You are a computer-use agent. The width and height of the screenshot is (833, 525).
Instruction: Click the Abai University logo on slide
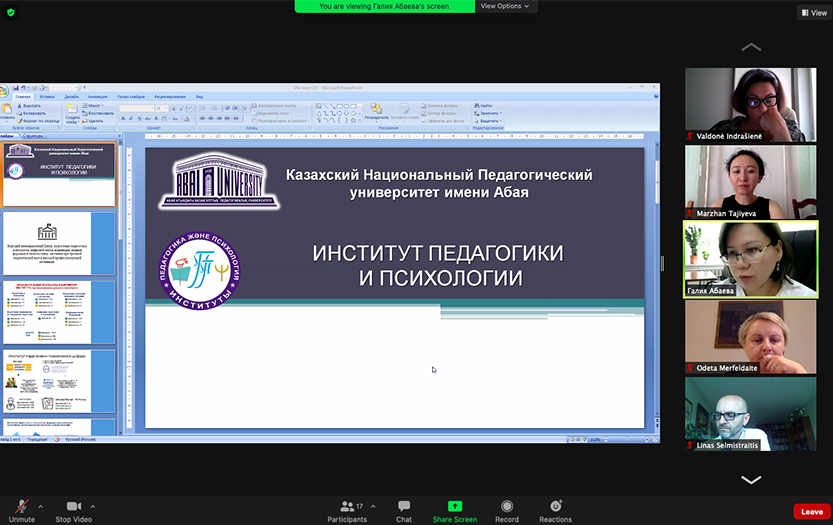click(x=219, y=181)
